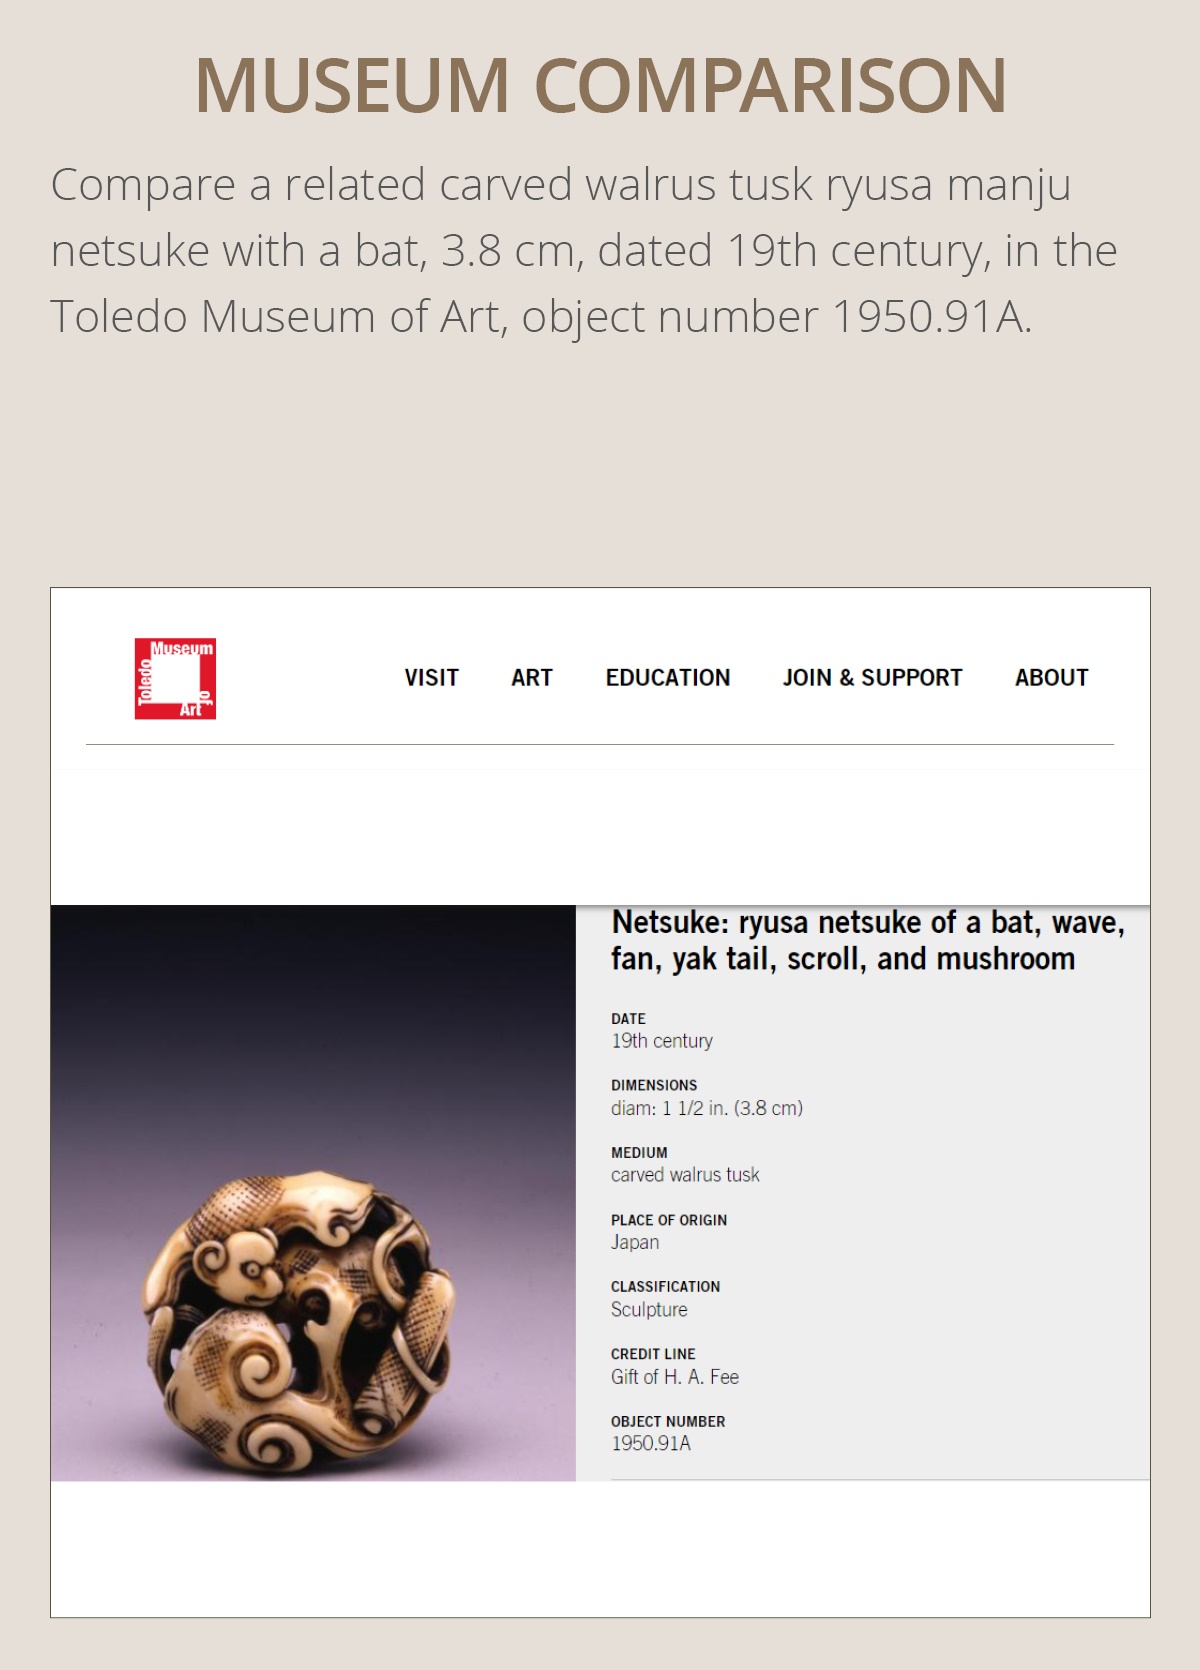
Task: Select the Gift of H. A. Fee credit line
Action: pyautogui.click(x=677, y=1376)
